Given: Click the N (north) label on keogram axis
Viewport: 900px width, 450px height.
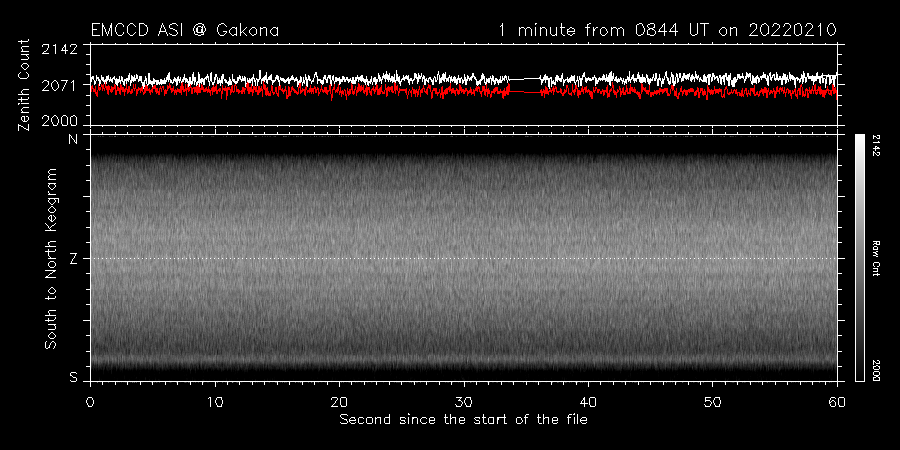Looking at the screenshot, I should [x=72, y=140].
